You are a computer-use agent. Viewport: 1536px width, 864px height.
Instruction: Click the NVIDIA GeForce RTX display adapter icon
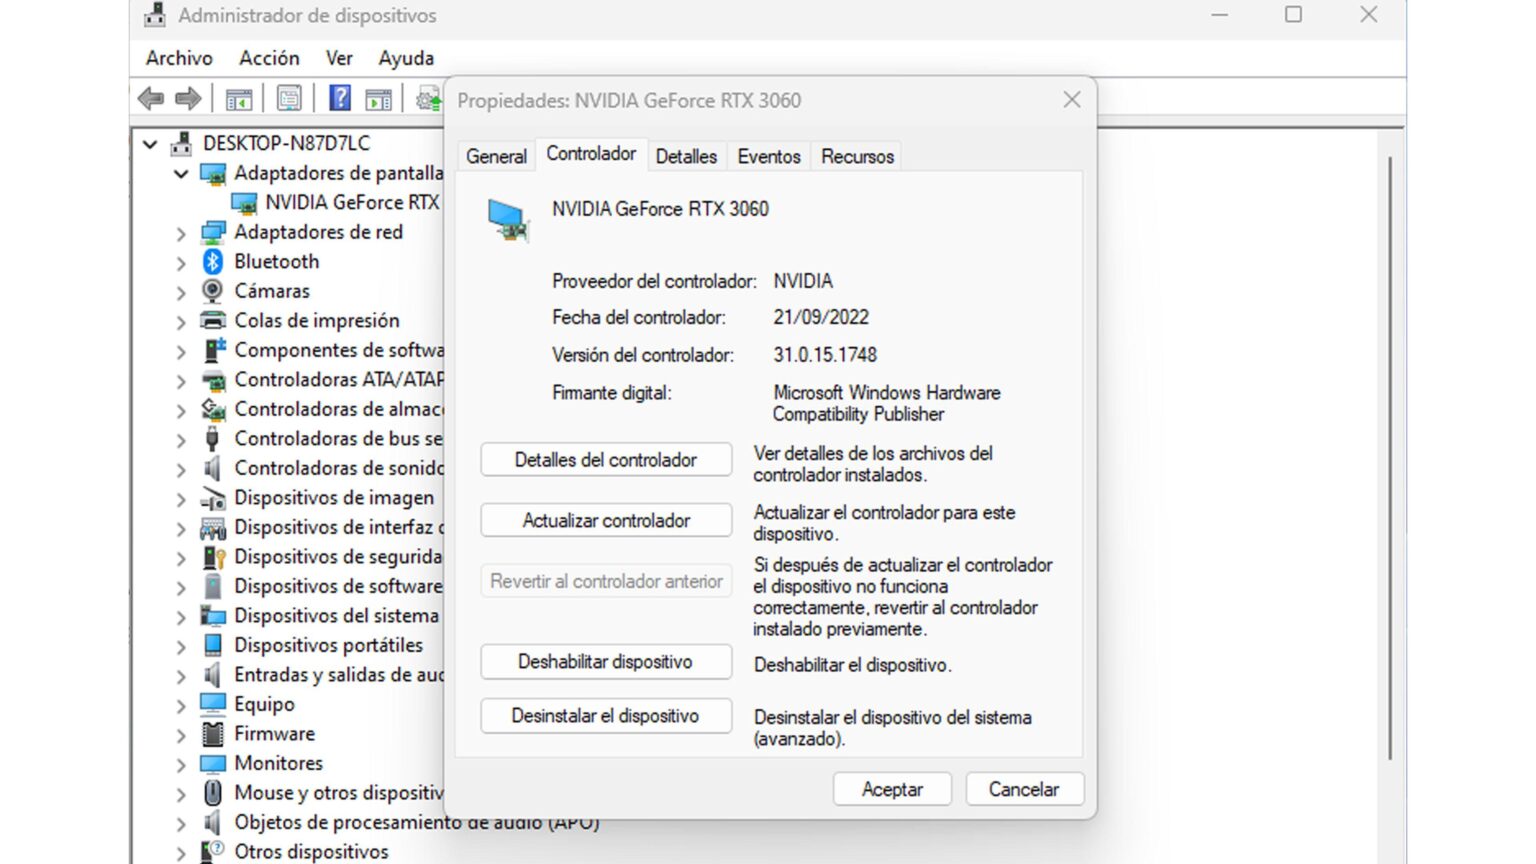pyautogui.click(x=243, y=202)
